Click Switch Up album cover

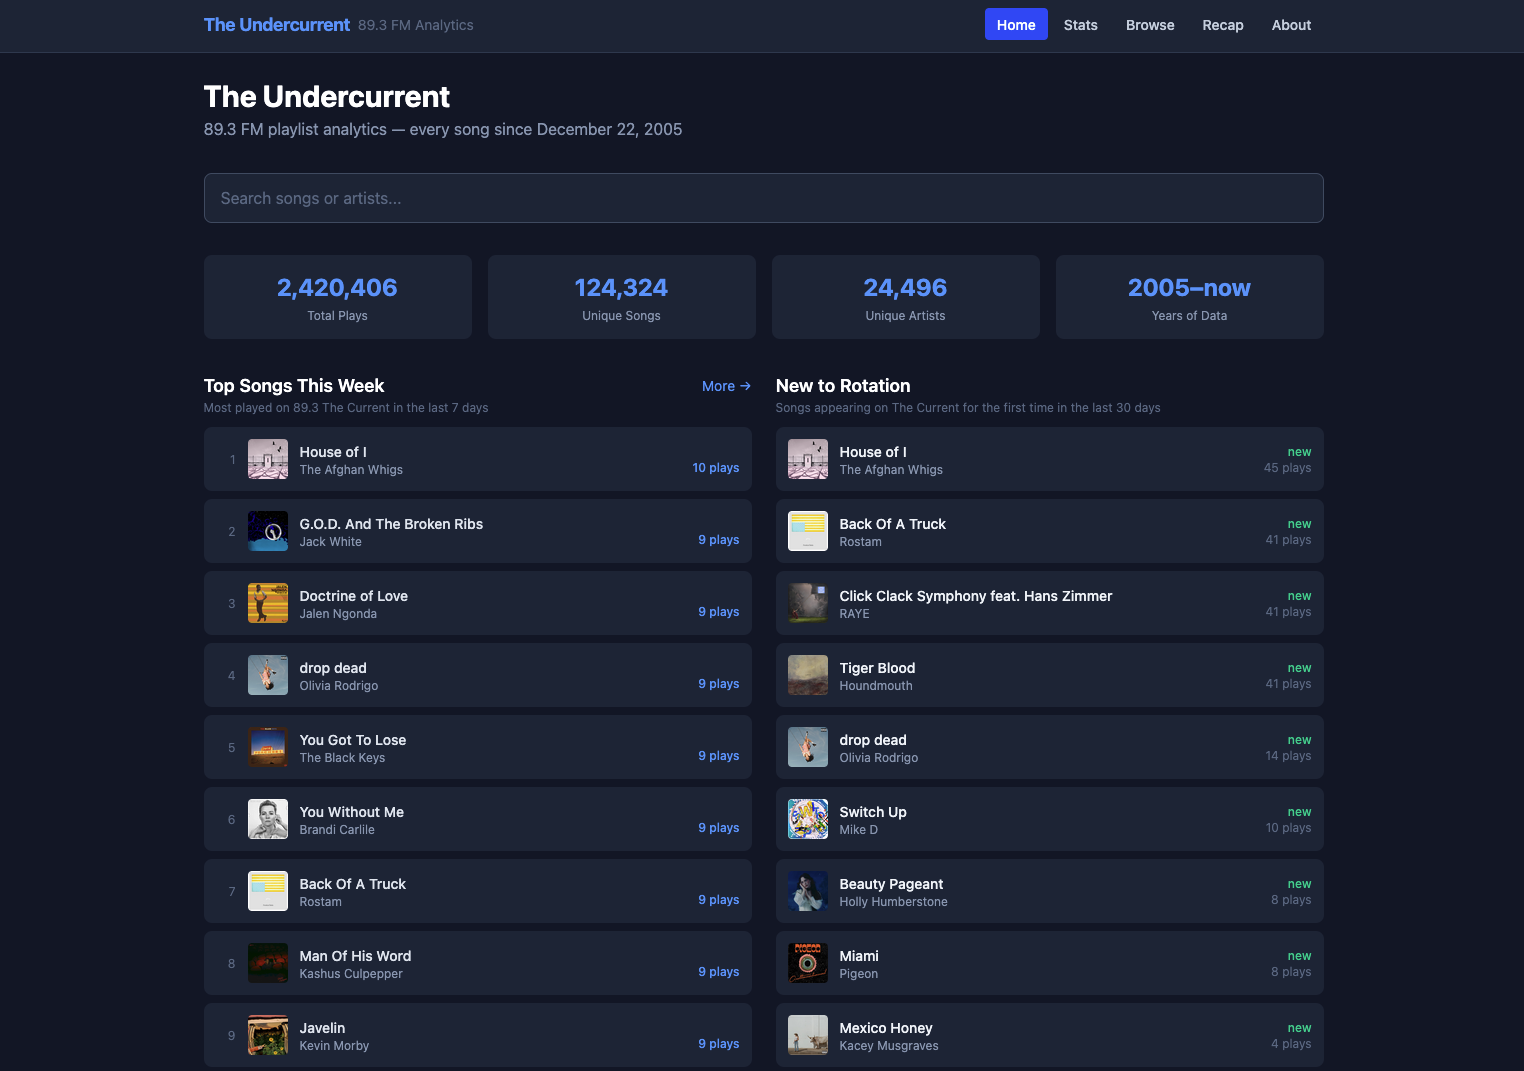(808, 819)
